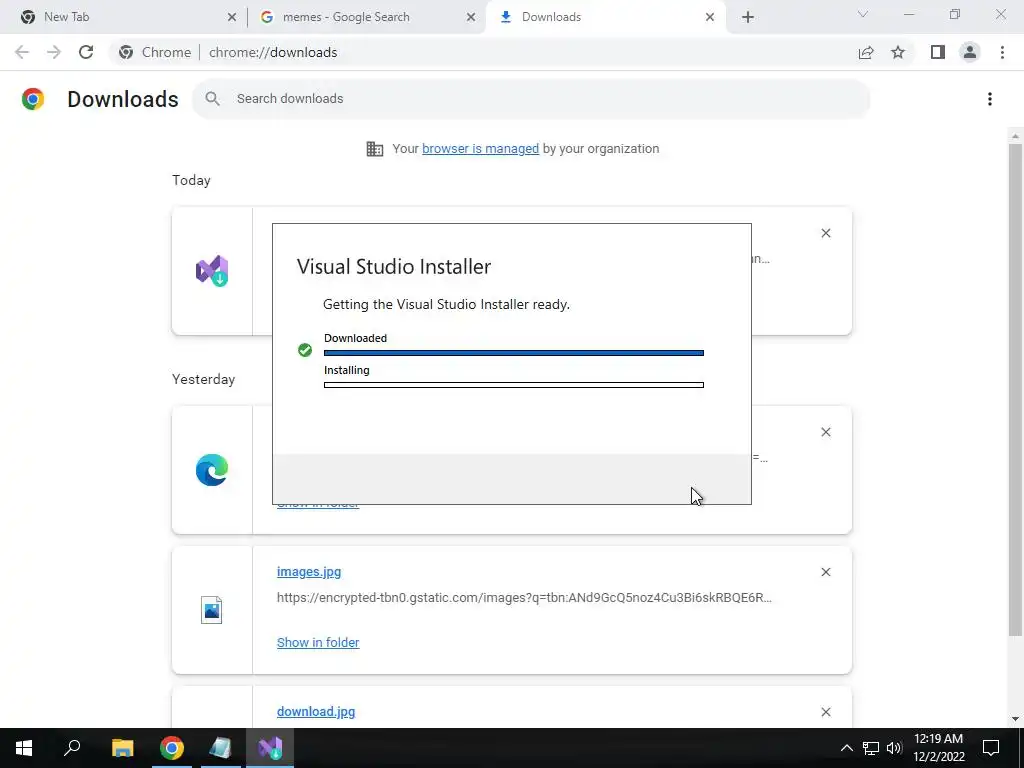Image resolution: width=1024 pixels, height=768 pixels.
Task: Remove download.jpg from list
Action: tap(825, 712)
